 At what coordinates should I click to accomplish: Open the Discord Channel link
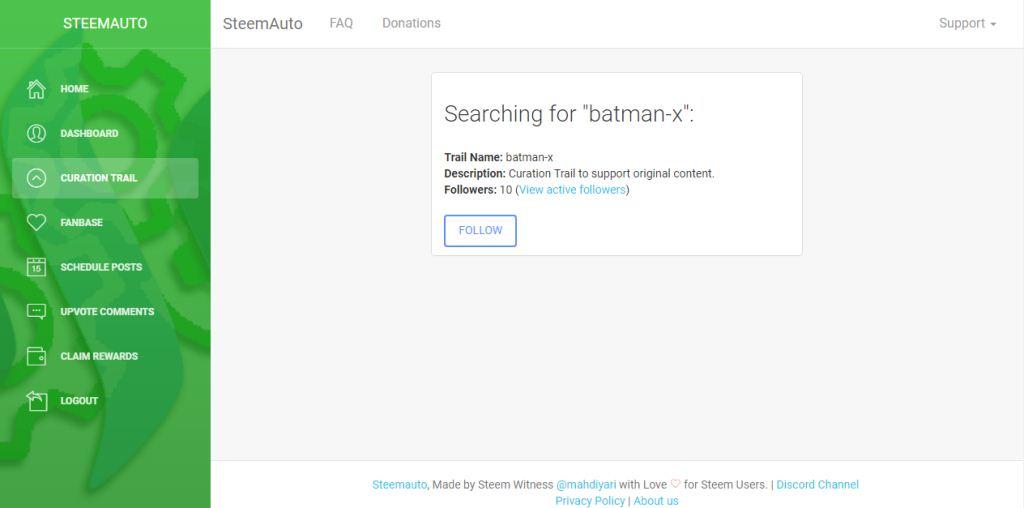[x=818, y=484]
